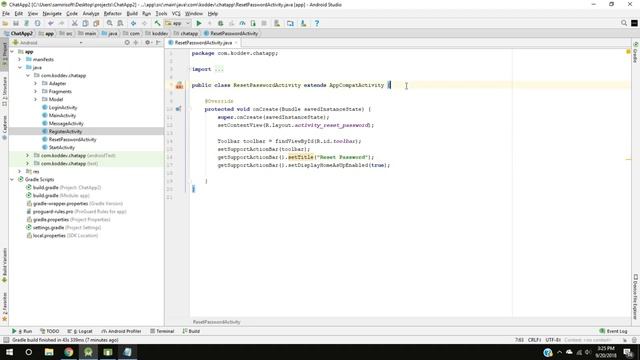Click the ChatApp2 breadcrumb in navigation bar

pos(18,33)
